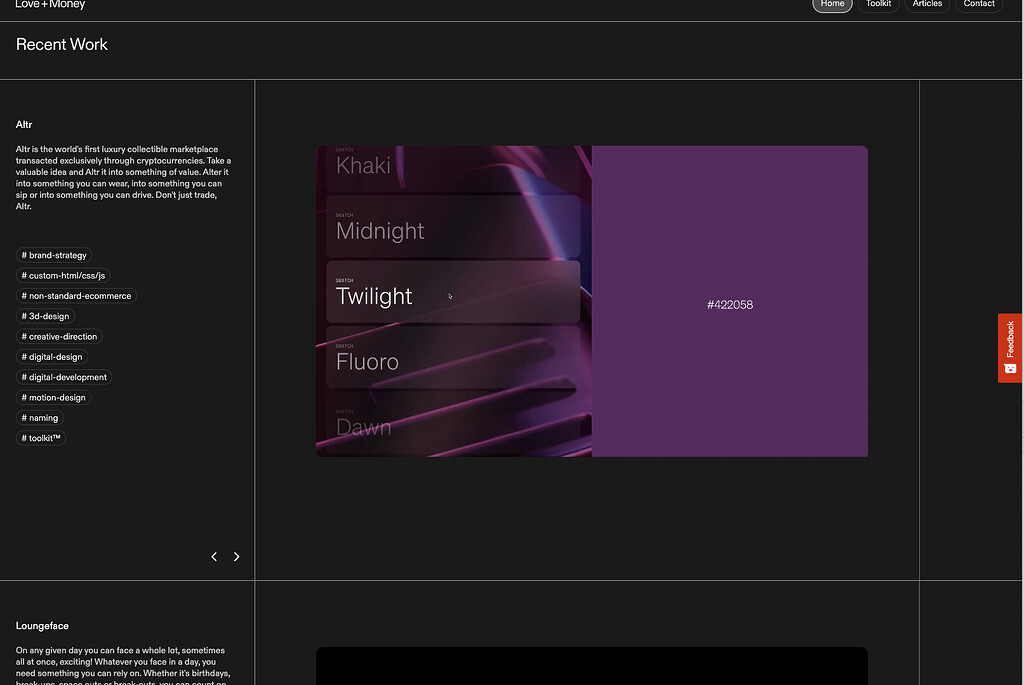The image size is (1024, 685).
Task: Click the Loungeface project heading
Action: pyautogui.click(x=42, y=625)
